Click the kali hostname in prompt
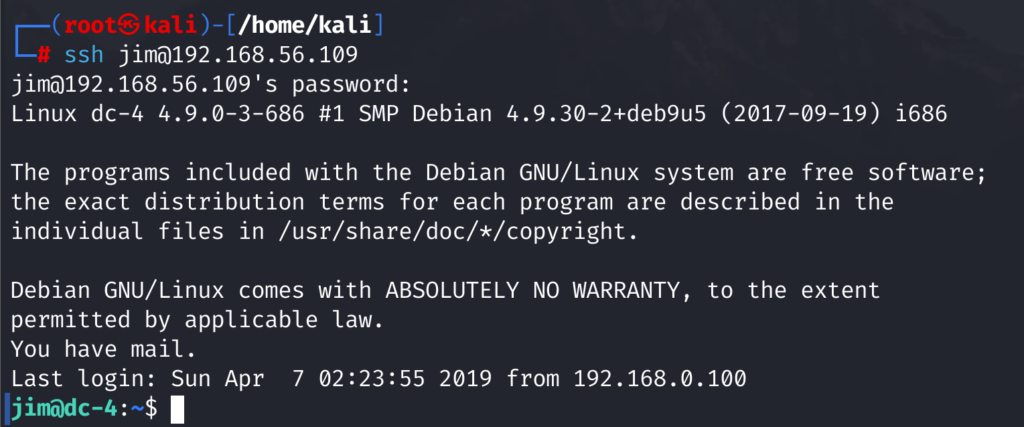This screenshot has width=1024, height=427. (171, 26)
